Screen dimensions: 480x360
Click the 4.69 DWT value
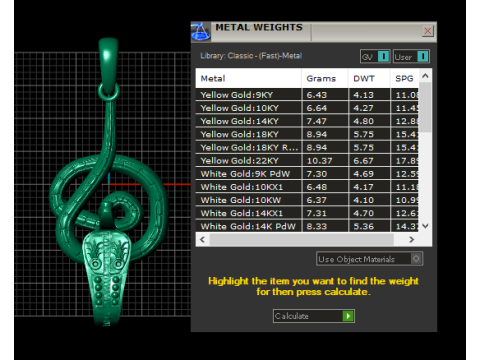[x=363, y=174]
